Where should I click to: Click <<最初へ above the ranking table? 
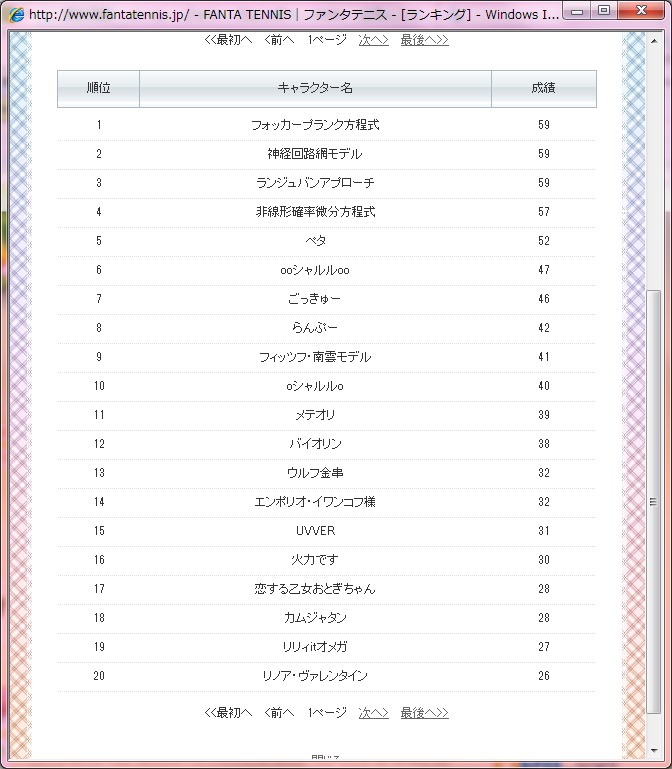(x=228, y=40)
